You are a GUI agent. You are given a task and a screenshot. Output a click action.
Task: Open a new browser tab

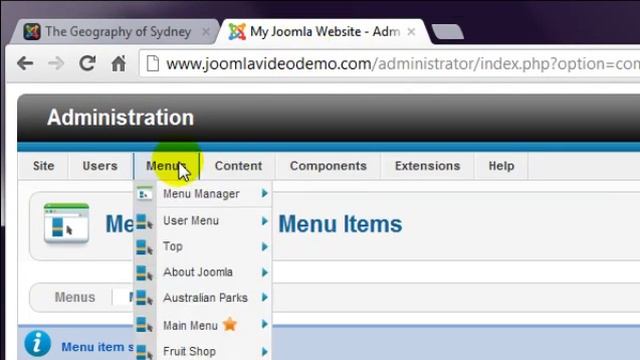click(x=448, y=32)
